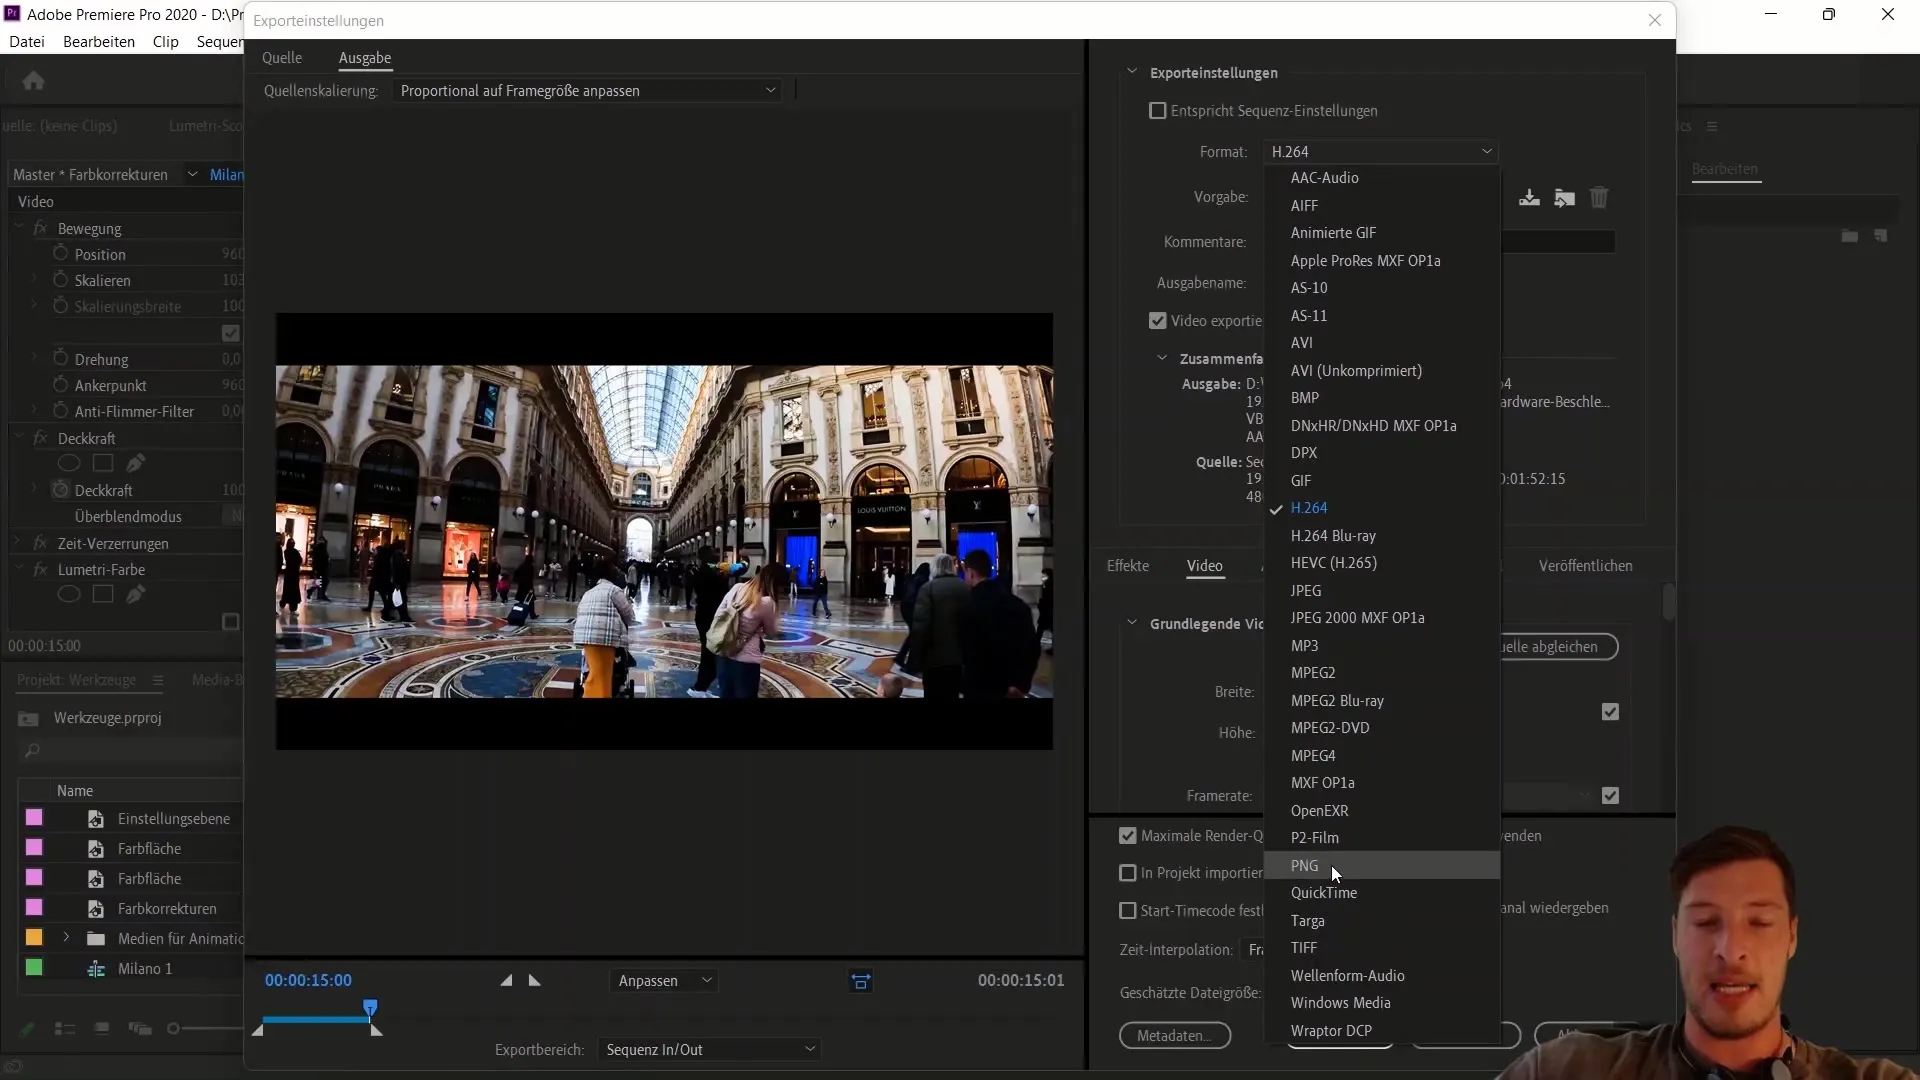Open the Format H.264 dropdown

(x=1380, y=152)
